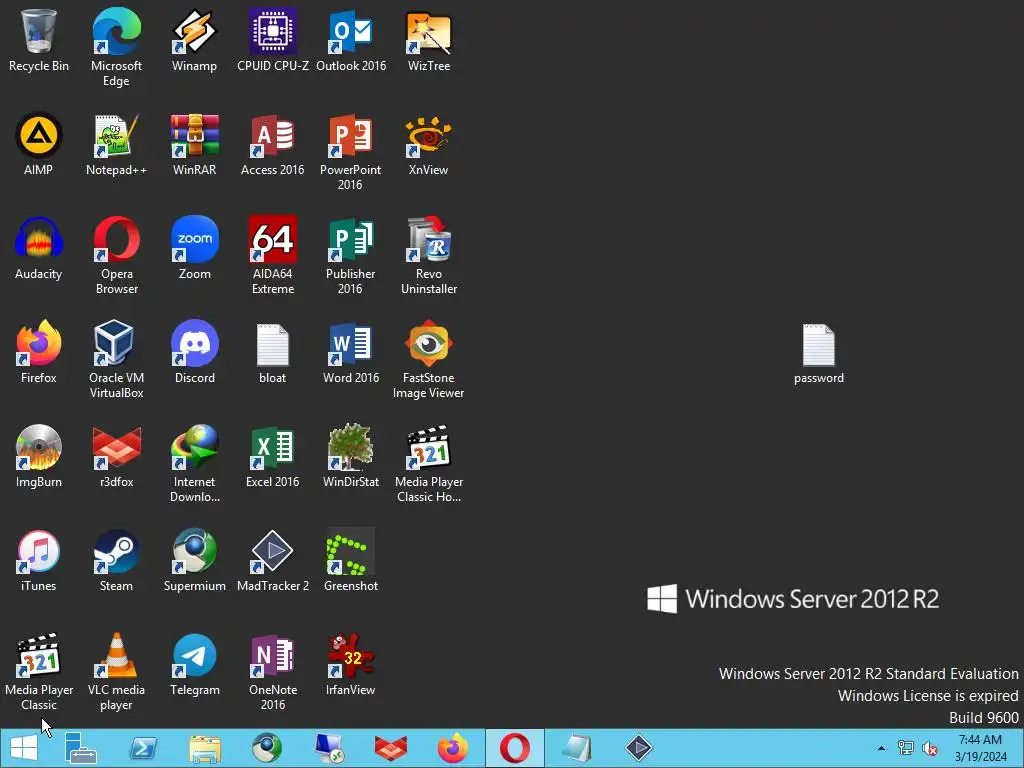Open the clock showing 7:44 AM
The width and height of the screenshot is (1024, 768).
[980, 748]
